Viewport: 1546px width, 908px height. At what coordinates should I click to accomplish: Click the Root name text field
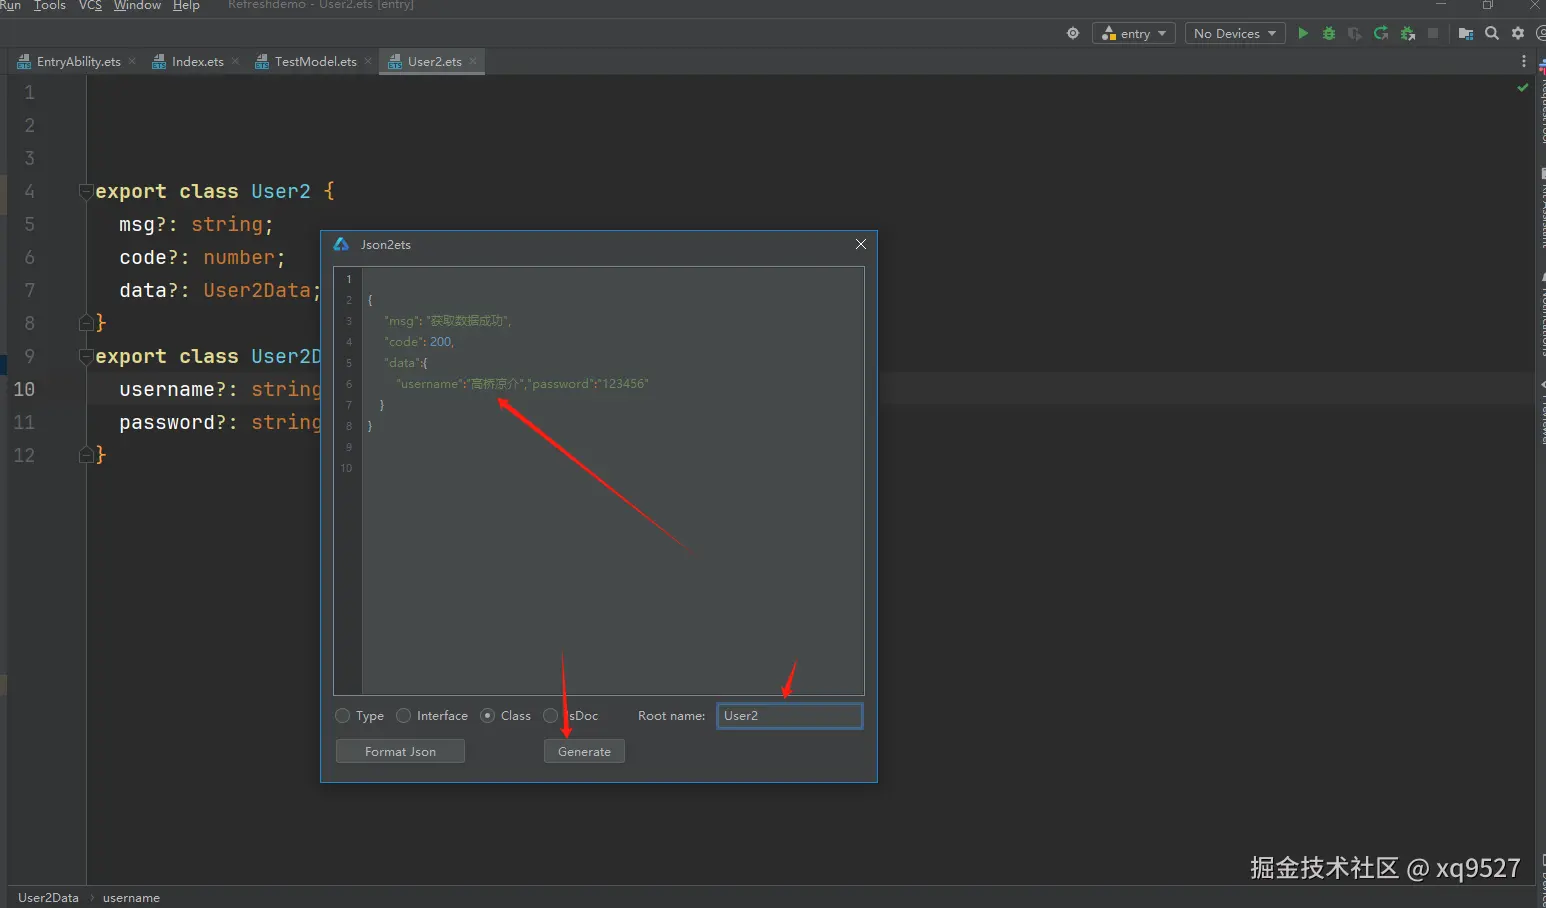(x=789, y=716)
